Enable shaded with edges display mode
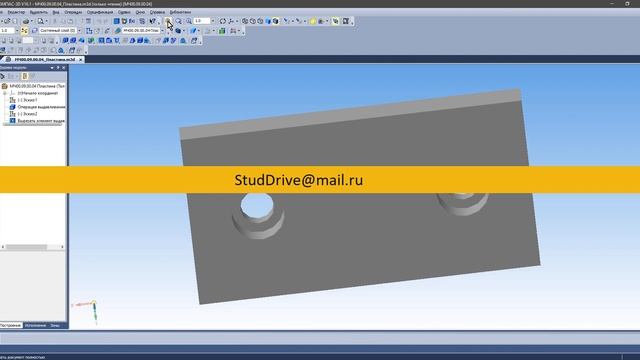The image size is (640, 360). click(x=276, y=21)
